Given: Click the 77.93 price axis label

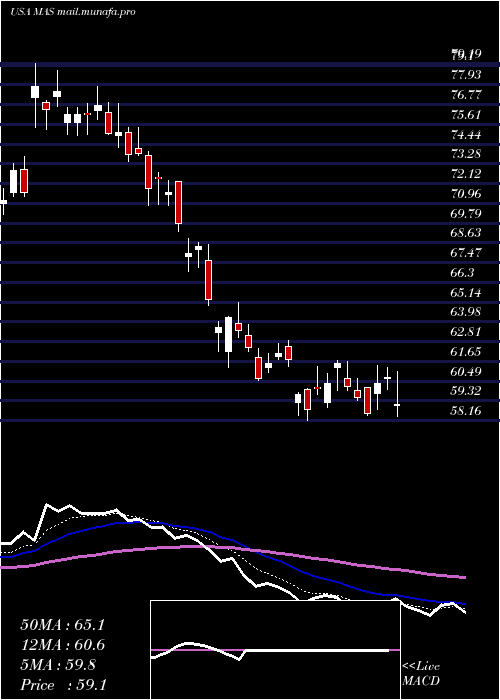Looking at the screenshot, I should [x=466, y=75].
